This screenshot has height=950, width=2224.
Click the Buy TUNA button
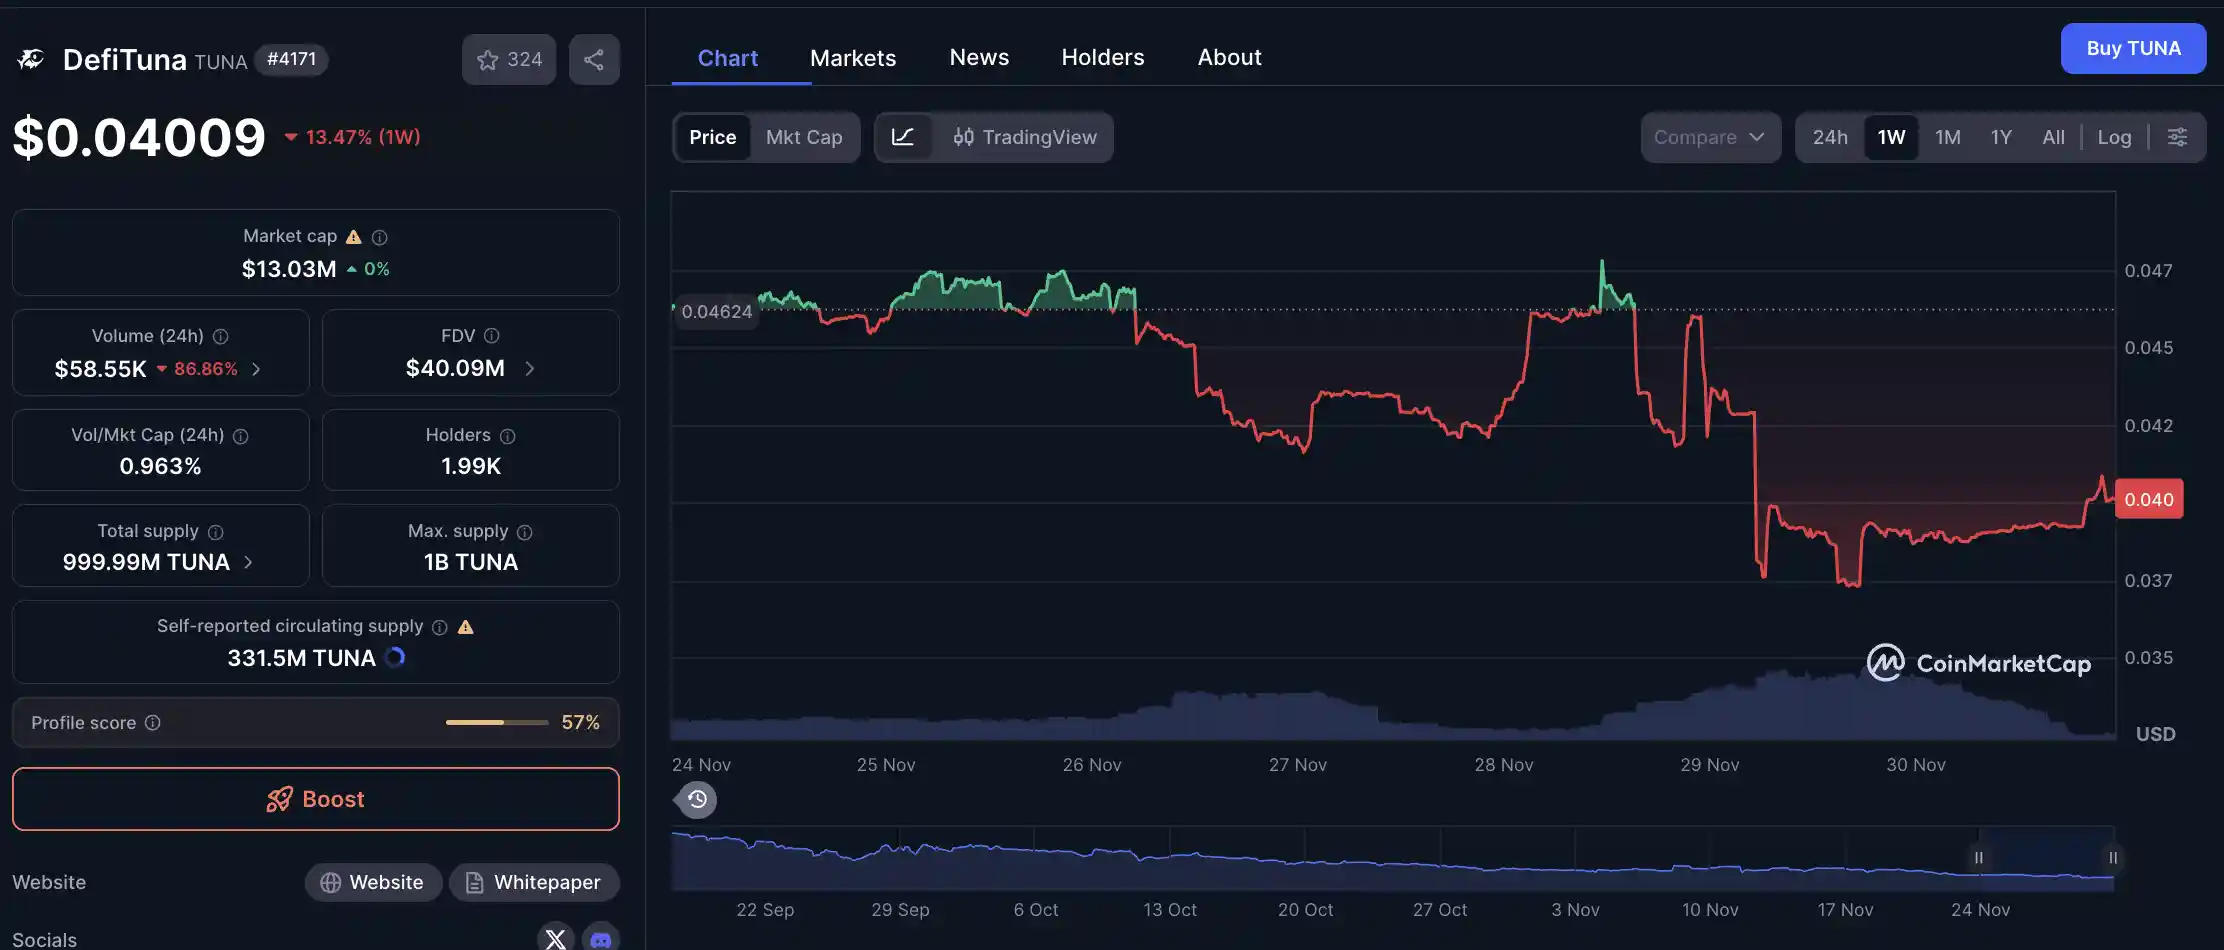[x=2133, y=48]
